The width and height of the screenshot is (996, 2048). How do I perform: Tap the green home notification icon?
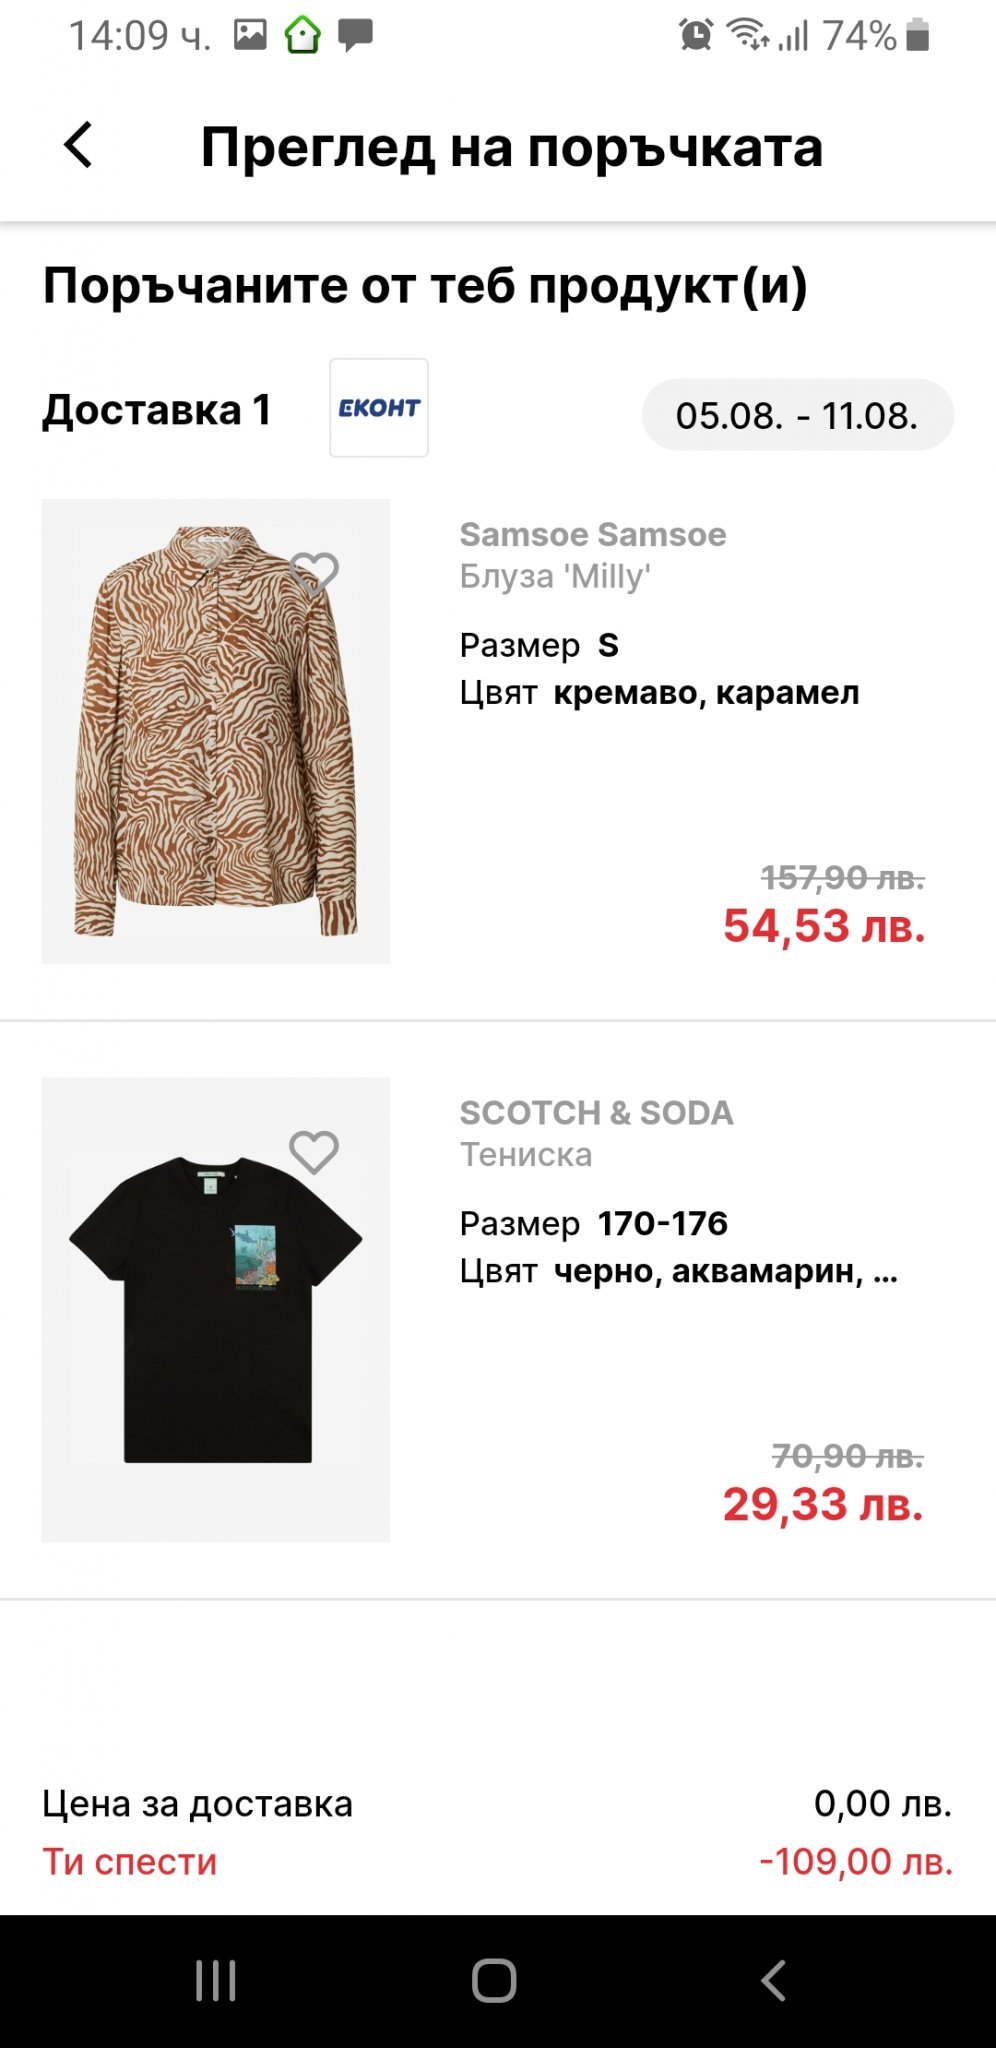pos(302,36)
